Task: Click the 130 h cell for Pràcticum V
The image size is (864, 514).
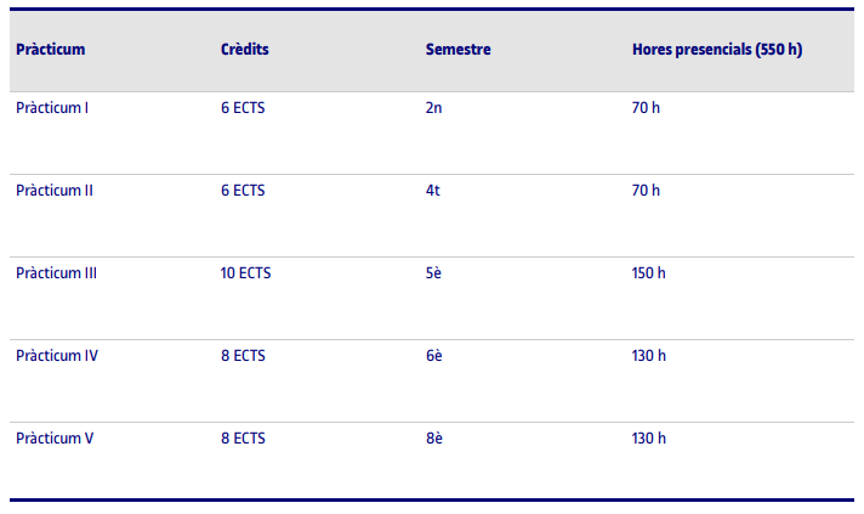Action: point(648,438)
